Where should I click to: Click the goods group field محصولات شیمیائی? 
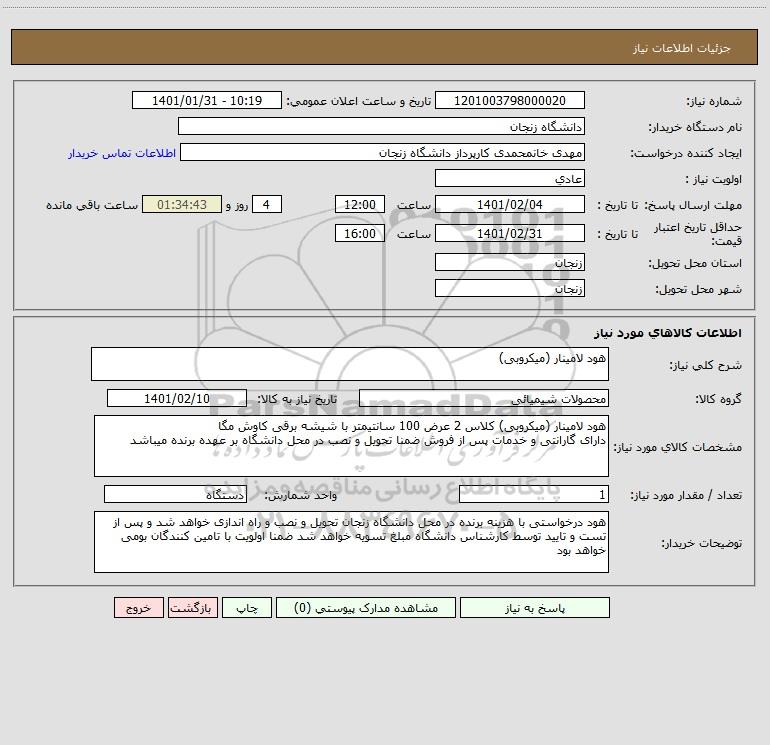pyautogui.click(x=484, y=398)
